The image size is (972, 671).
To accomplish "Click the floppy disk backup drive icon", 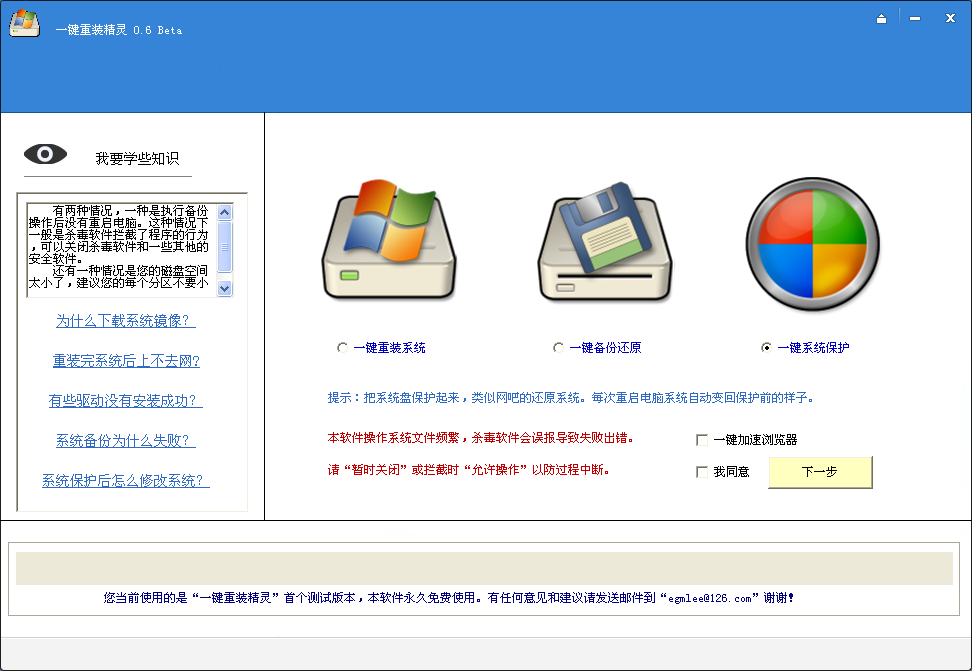I will click(604, 242).
